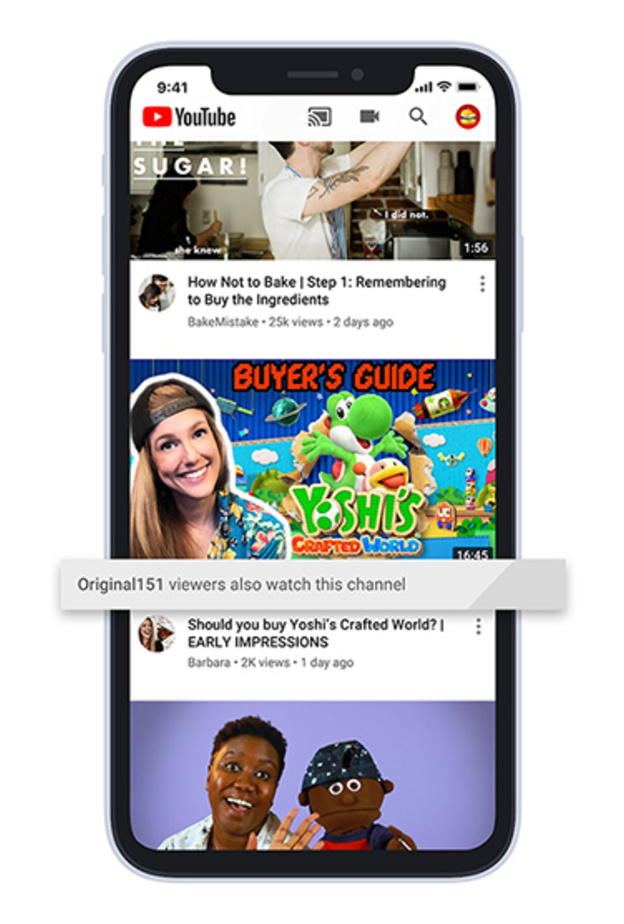Open the Should you buy Yoshi's title

pos(315,633)
